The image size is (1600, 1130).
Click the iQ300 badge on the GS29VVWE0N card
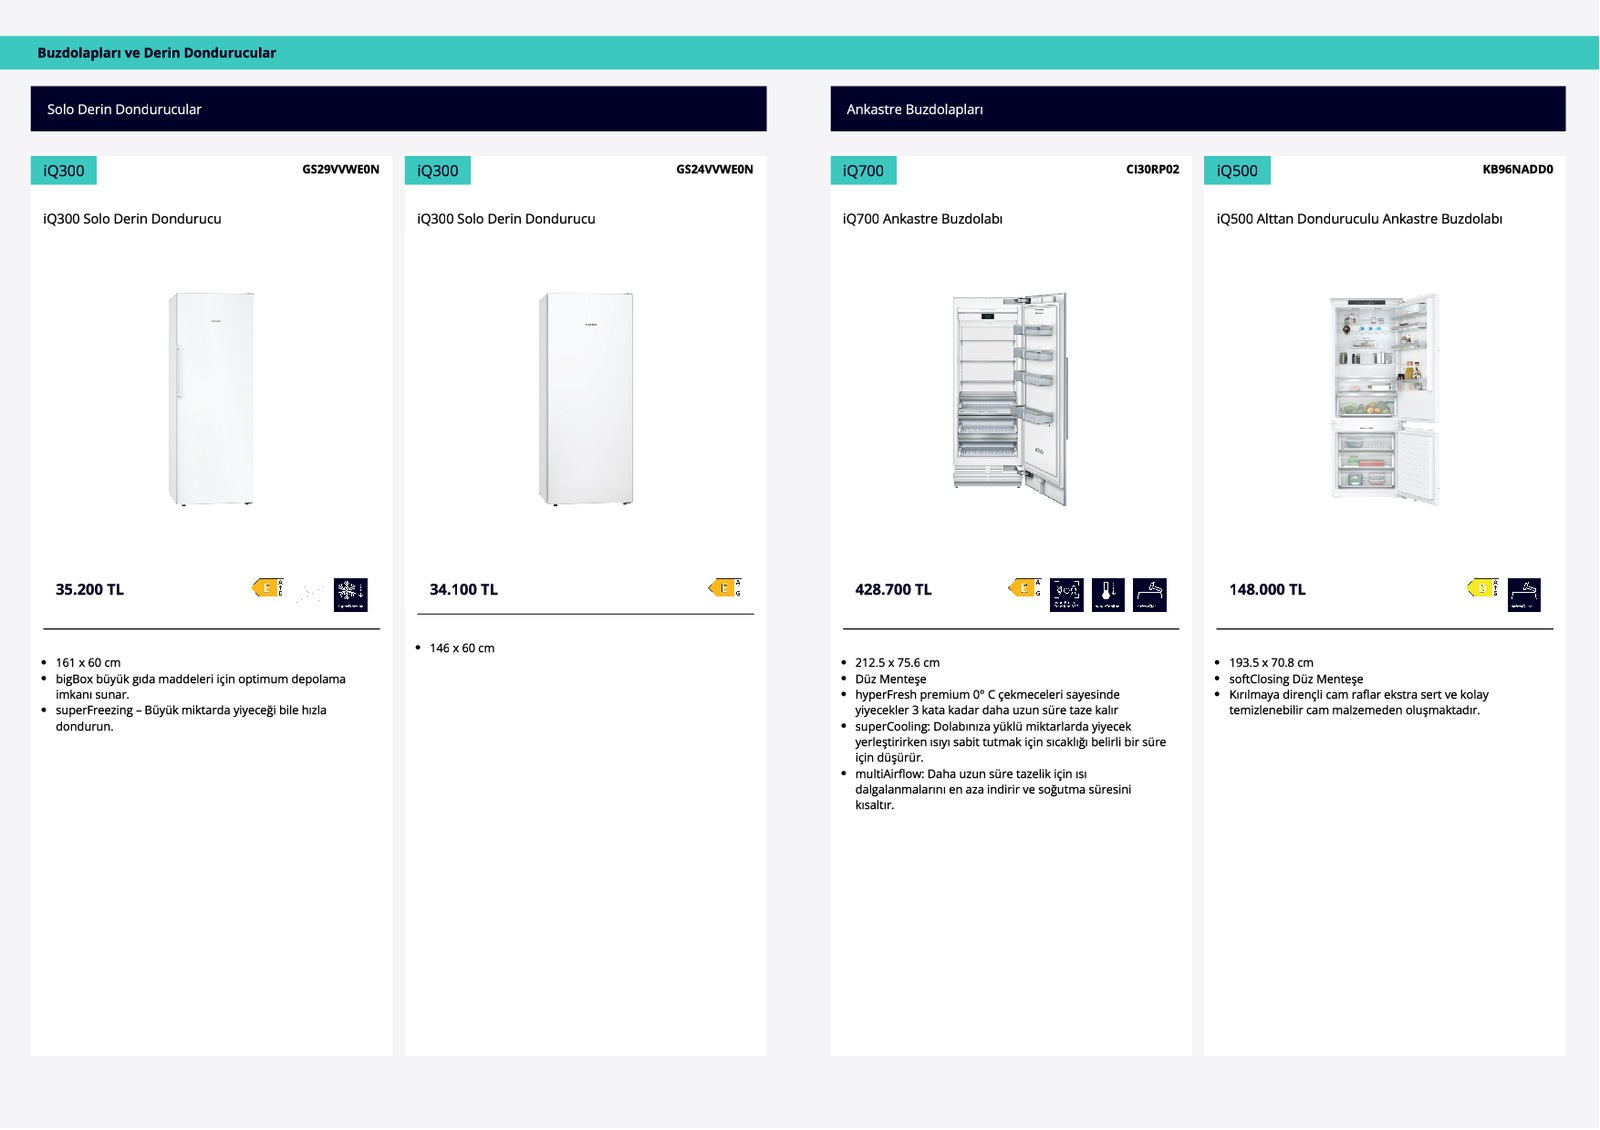point(64,171)
